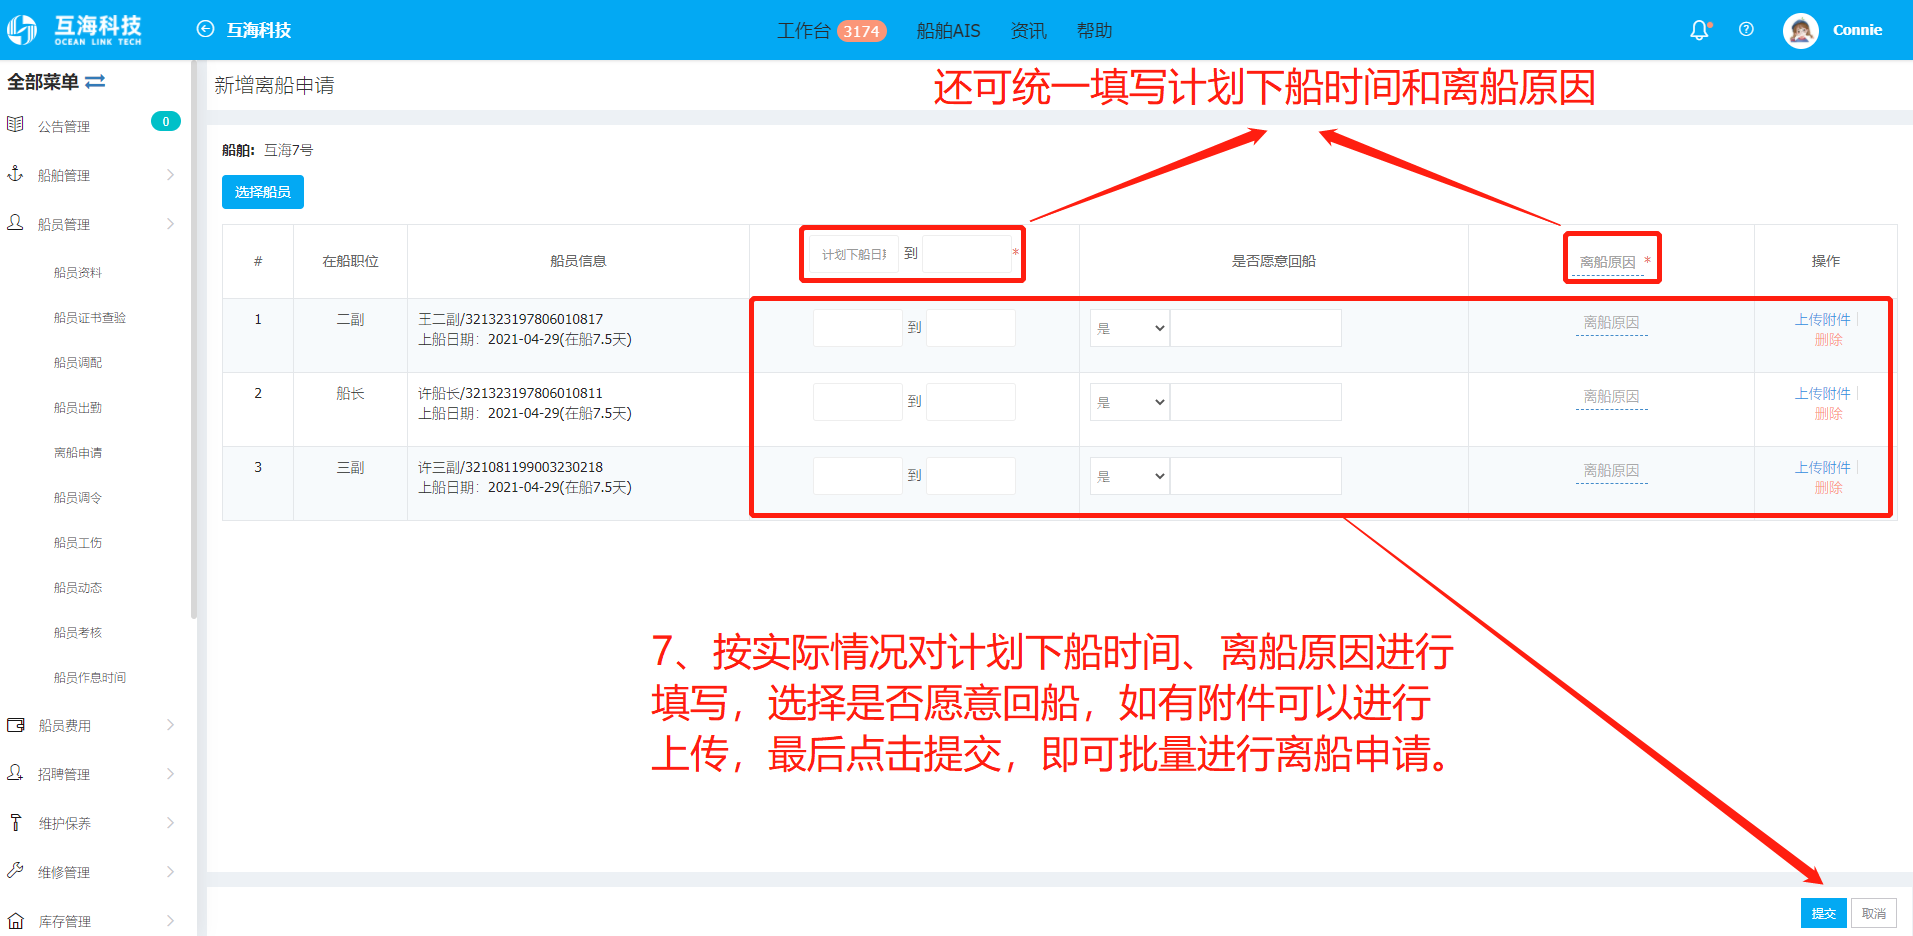The height and width of the screenshot is (936, 1913).
Task: Click the 取消 button
Action: [x=1874, y=913]
